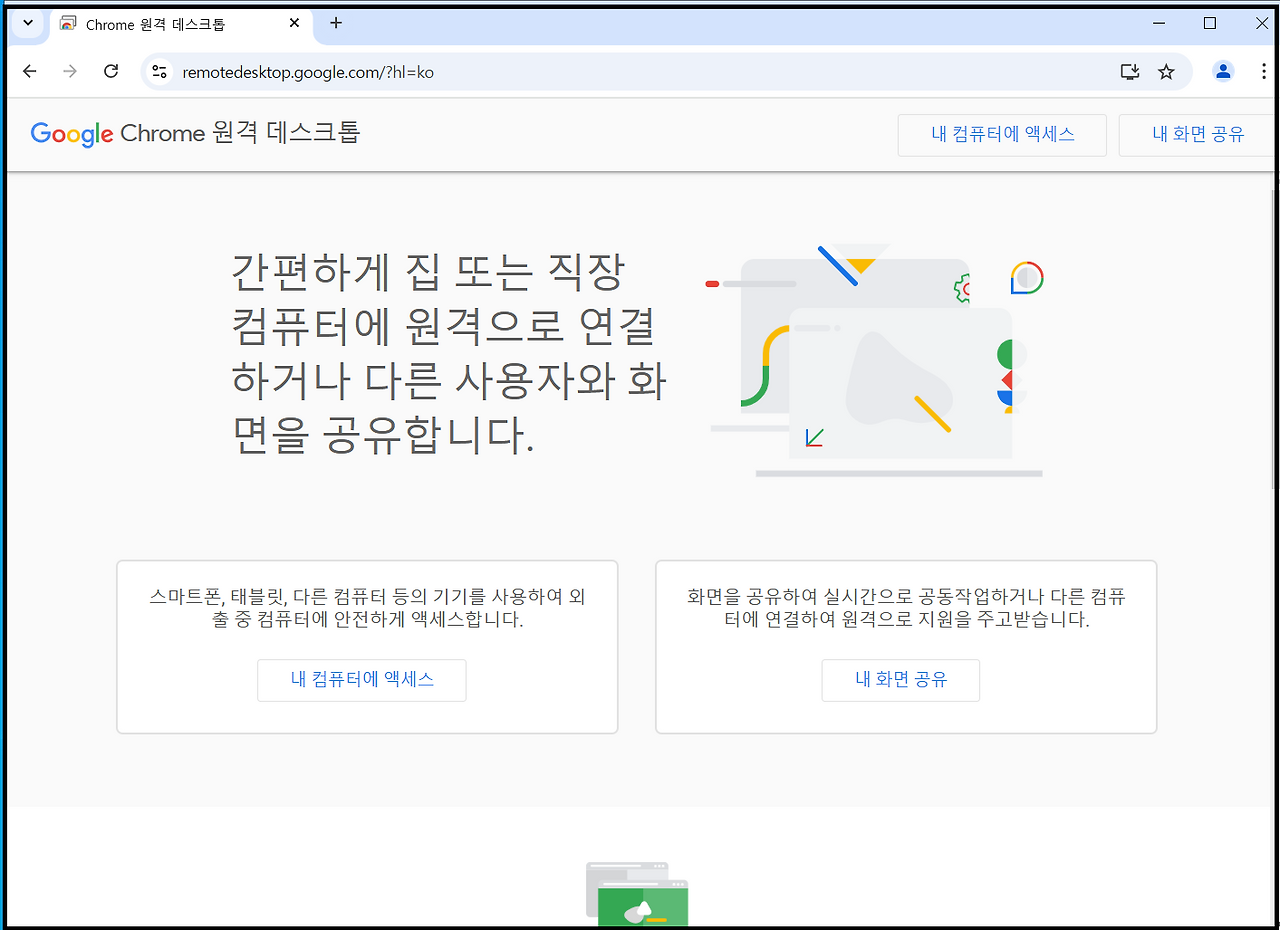The height and width of the screenshot is (930, 1280).
Task: Close the Chrome window
Action: click(1261, 23)
